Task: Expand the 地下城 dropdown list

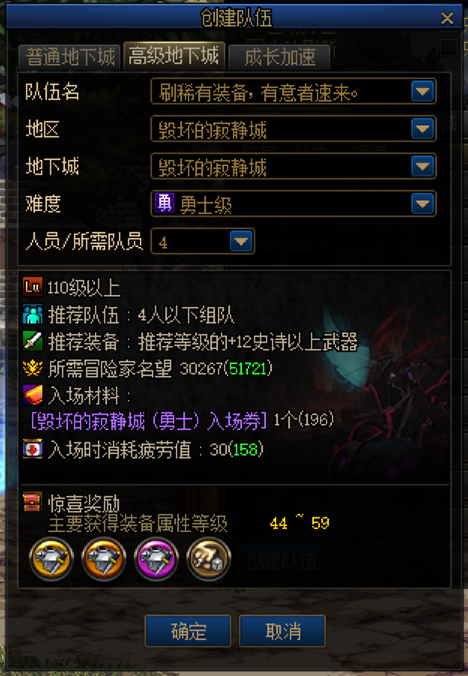Action: tap(422, 166)
